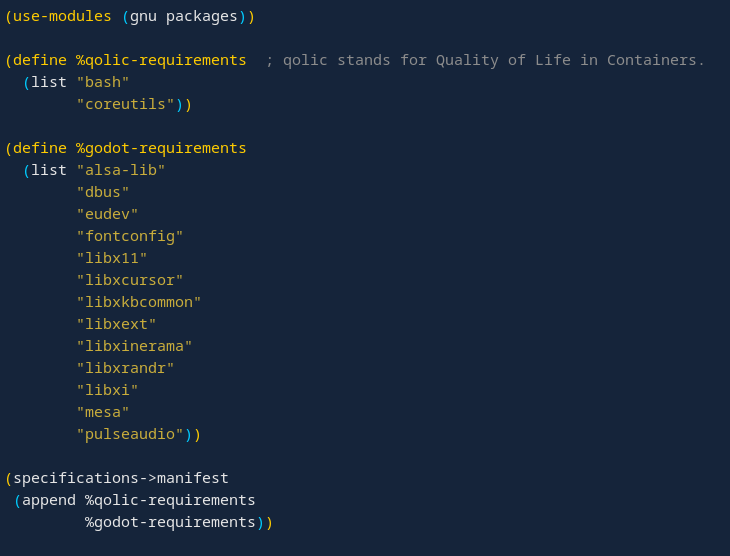The width and height of the screenshot is (730, 556).
Task: Select the "fontconfig" entry
Action: click(x=130, y=236)
